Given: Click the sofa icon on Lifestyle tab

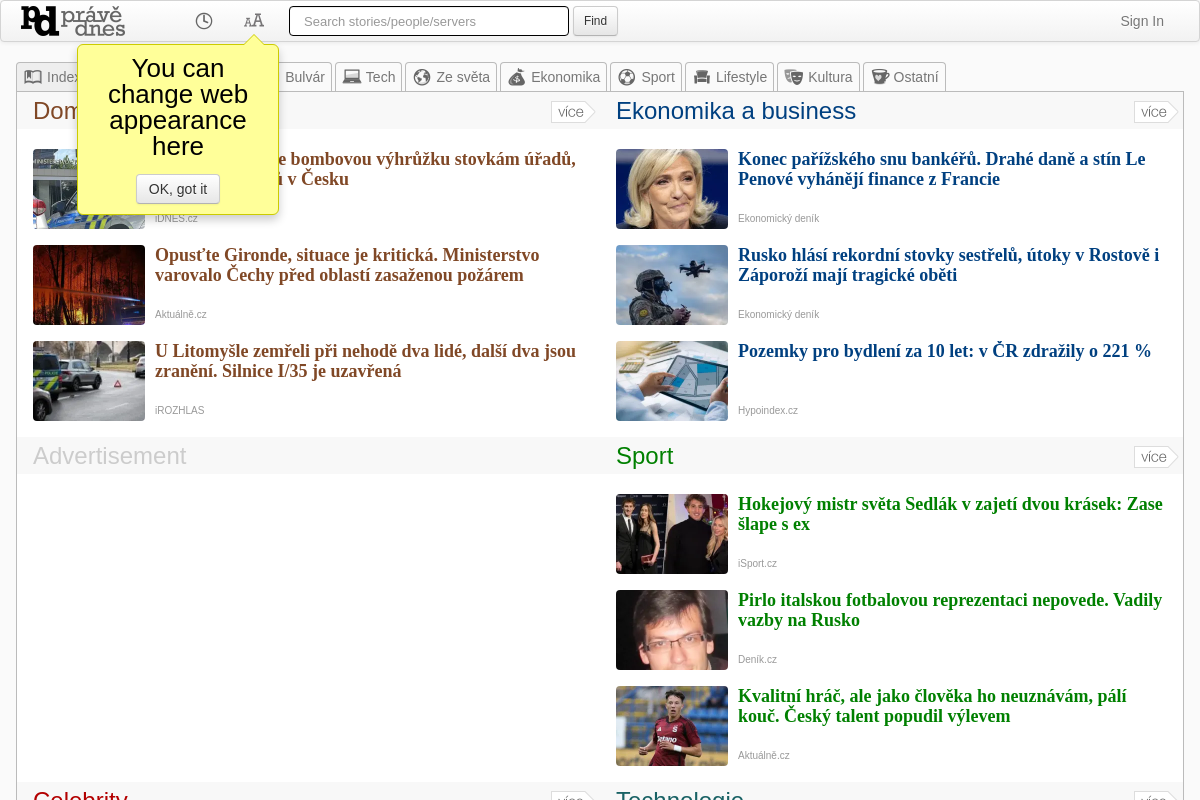Looking at the screenshot, I should pos(702,77).
